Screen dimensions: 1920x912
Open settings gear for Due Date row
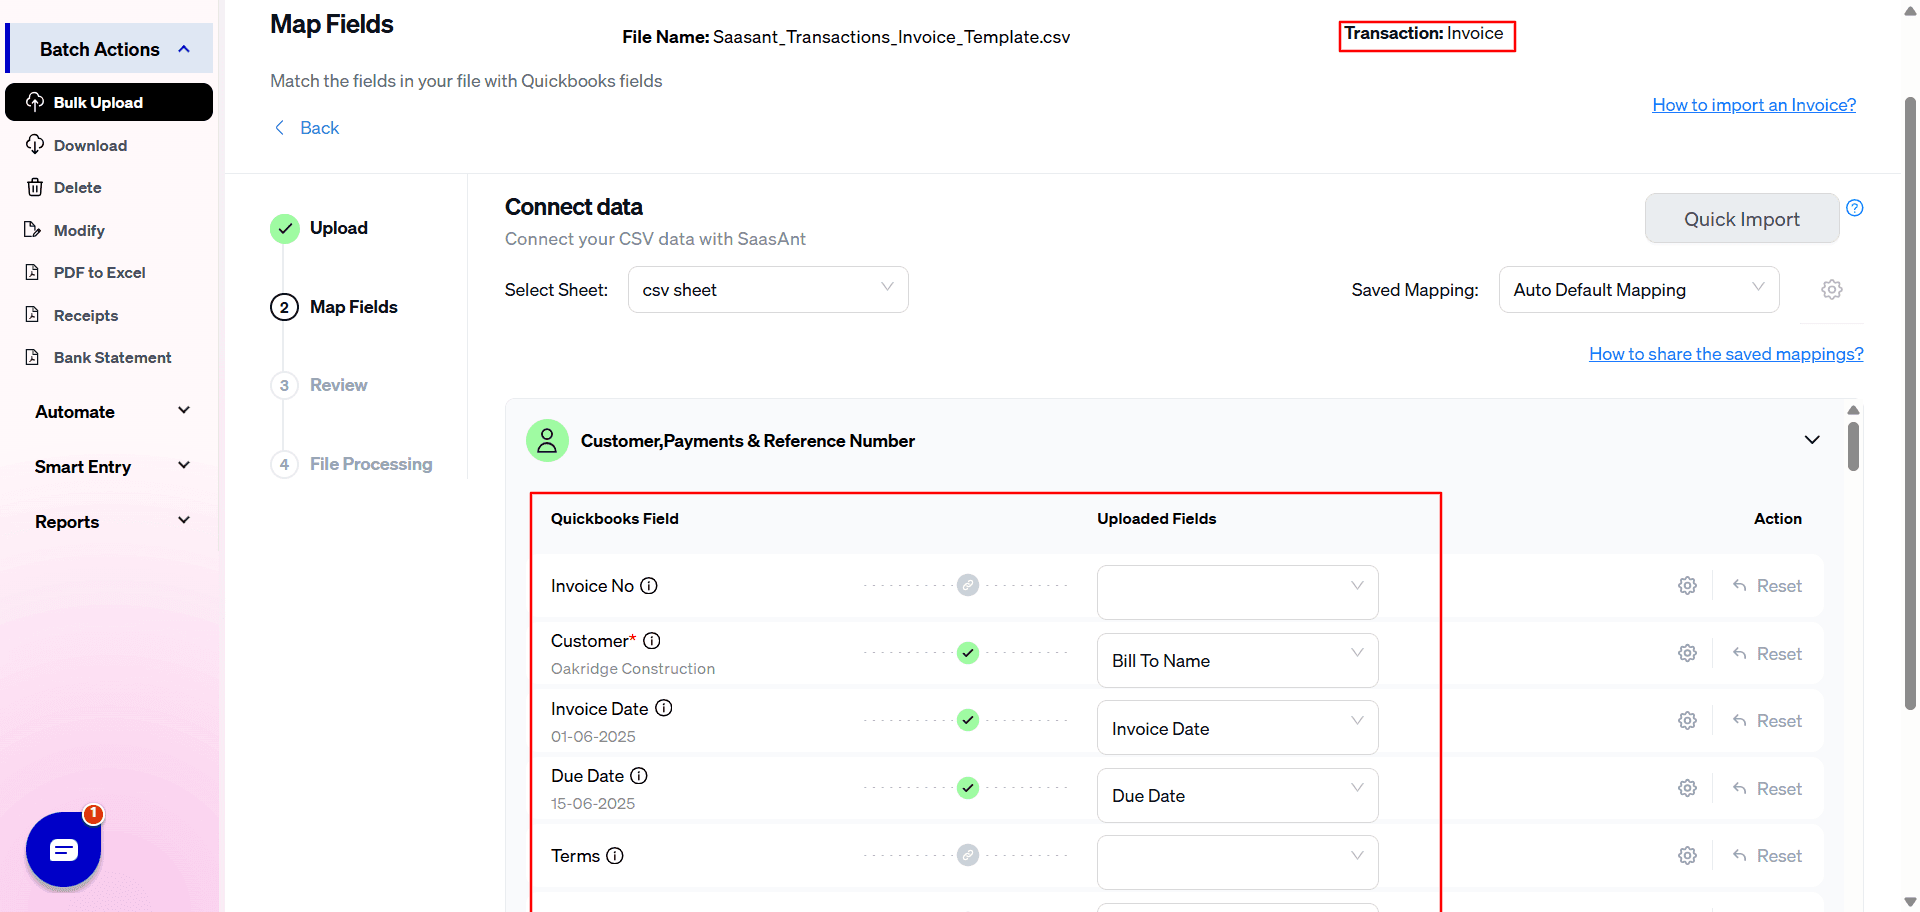tap(1687, 789)
